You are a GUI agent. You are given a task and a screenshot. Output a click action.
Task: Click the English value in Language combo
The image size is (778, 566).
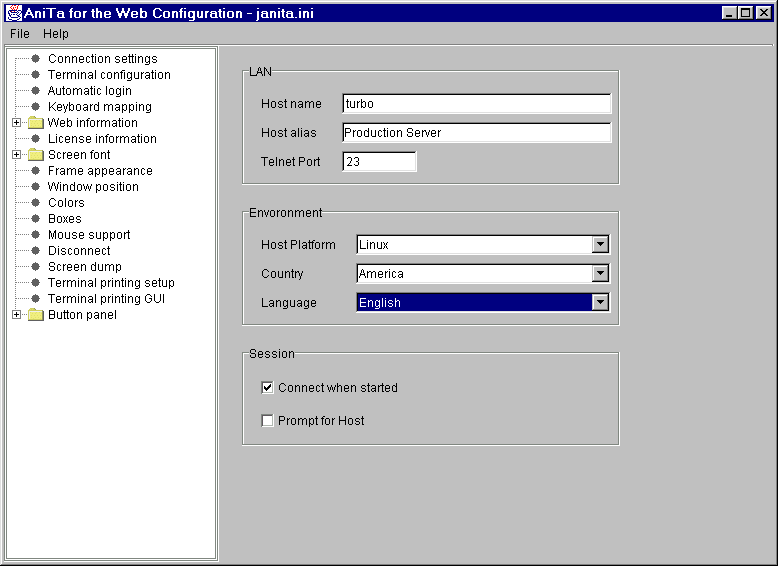click(380, 303)
